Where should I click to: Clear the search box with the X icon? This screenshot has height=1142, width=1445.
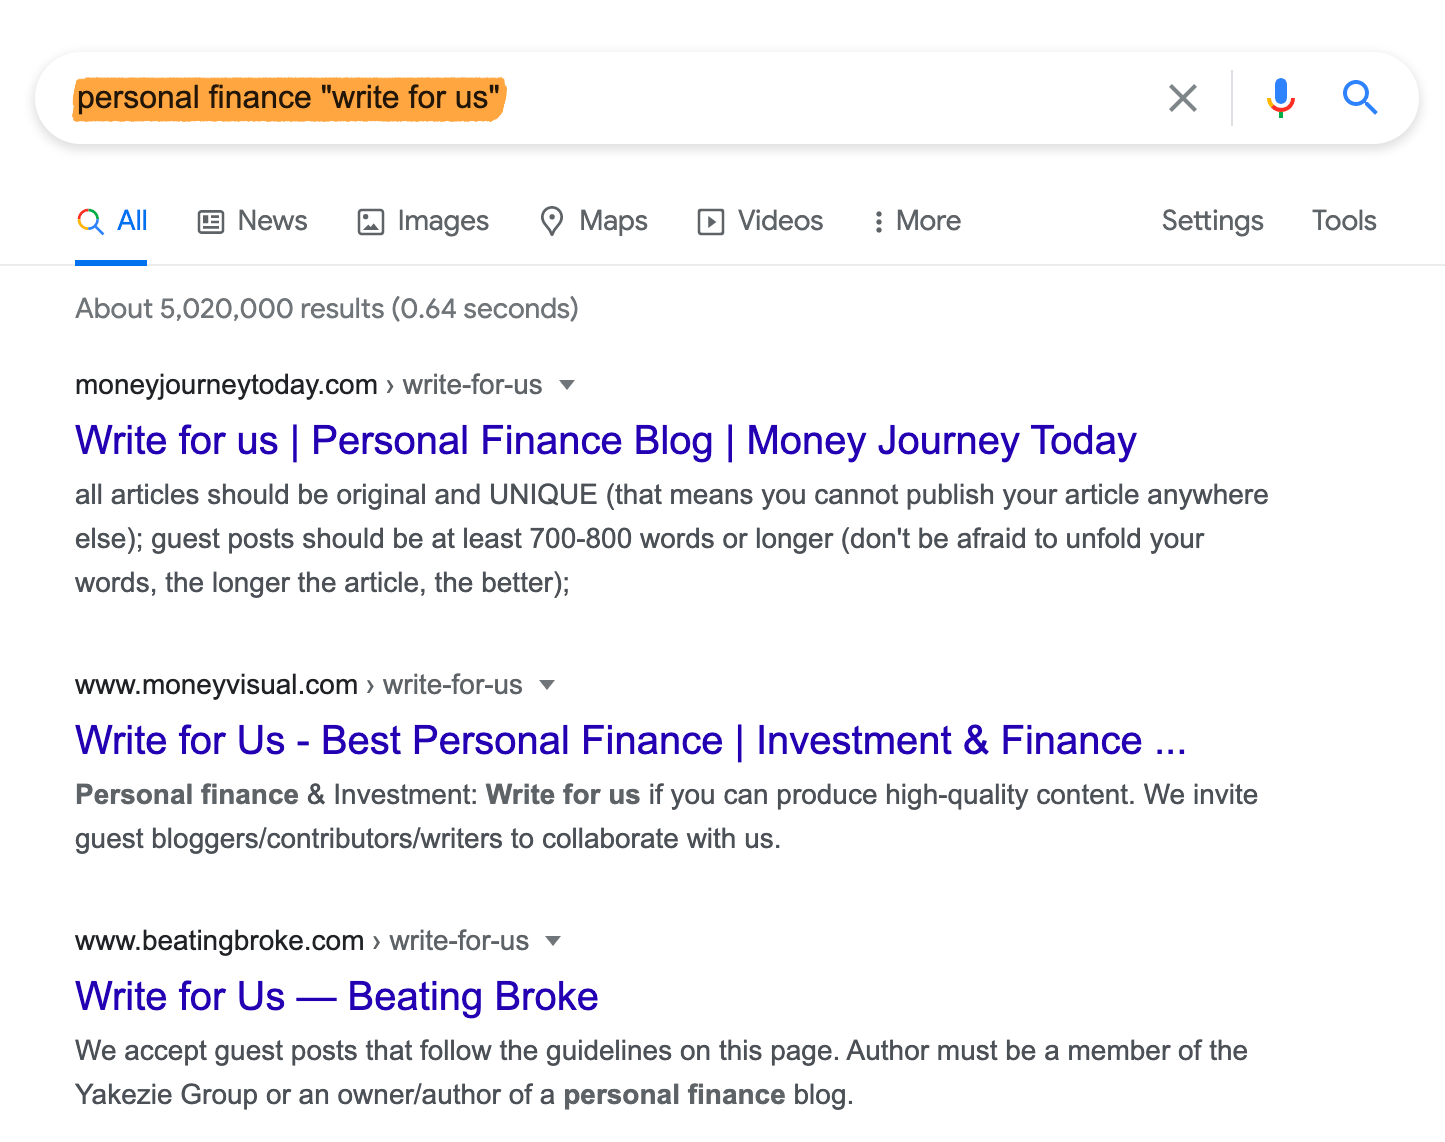click(1182, 98)
